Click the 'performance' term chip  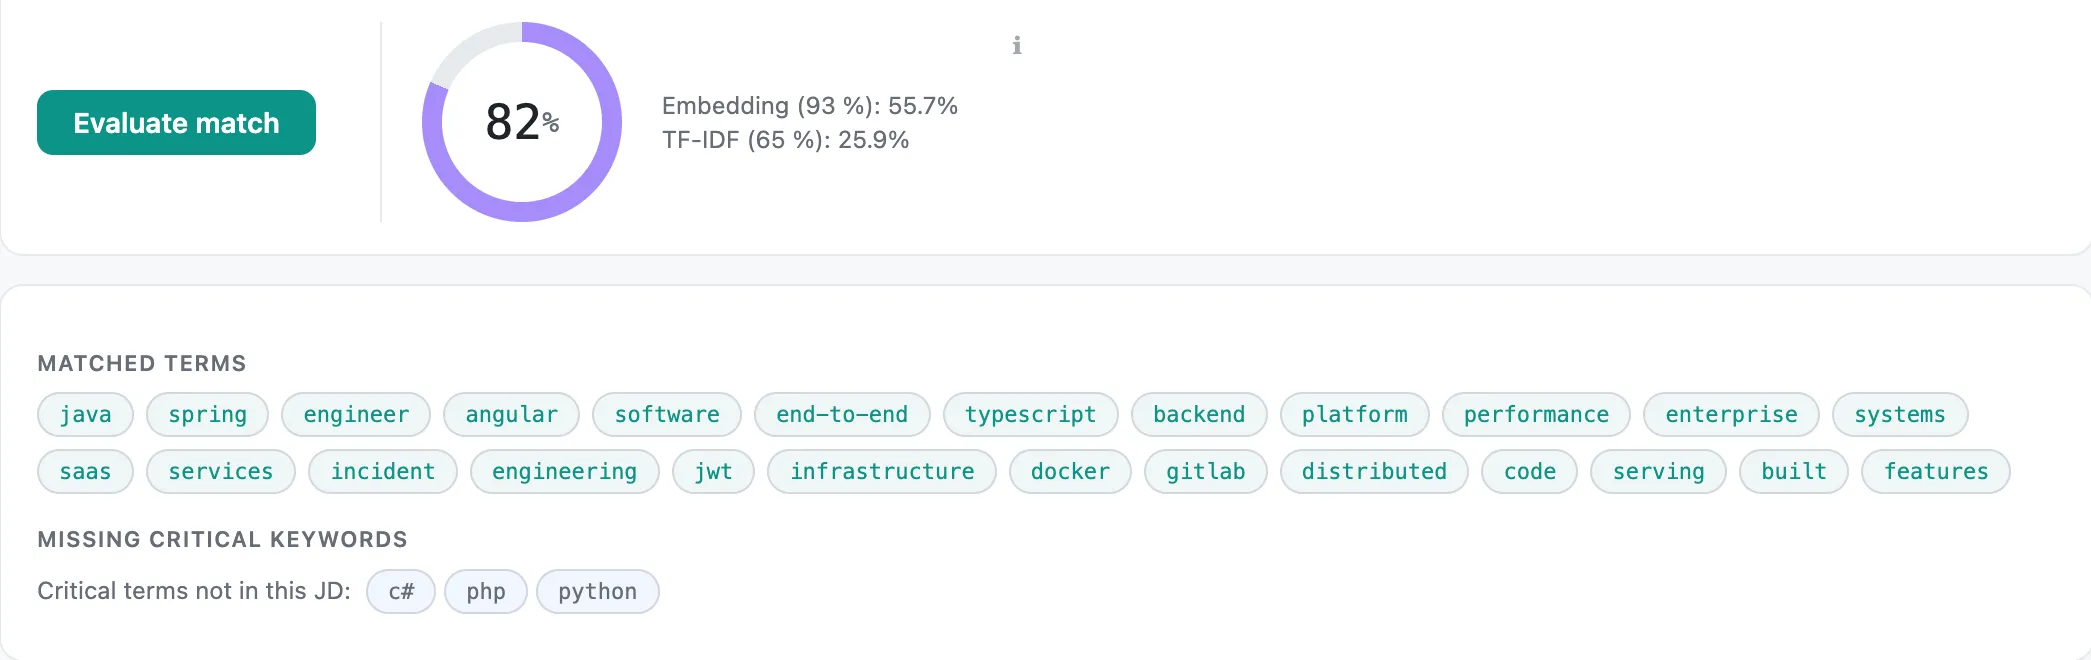pyautogui.click(x=1536, y=414)
